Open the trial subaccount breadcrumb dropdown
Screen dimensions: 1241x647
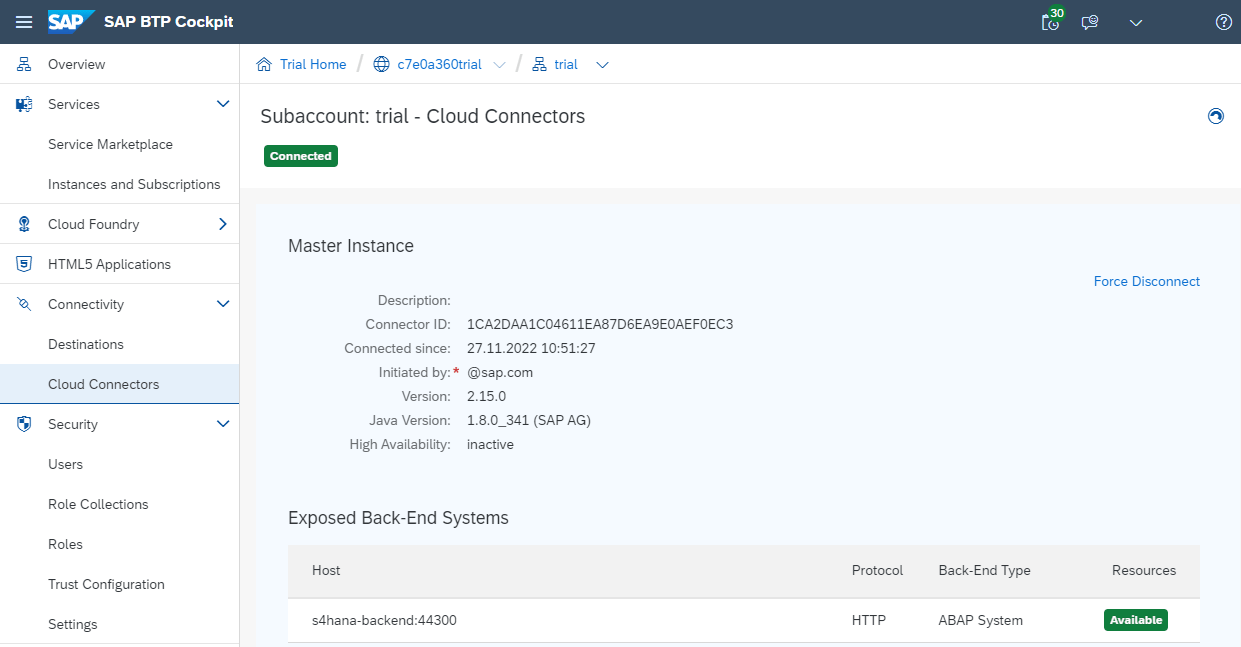[602, 65]
